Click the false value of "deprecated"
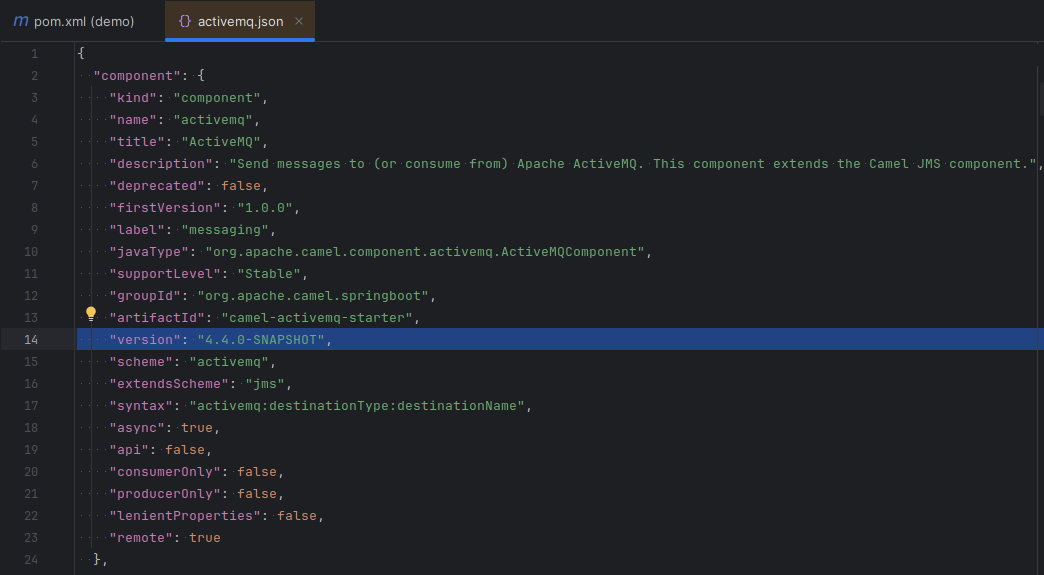This screenshot has width=1044, height=575. tap(244, 185)
